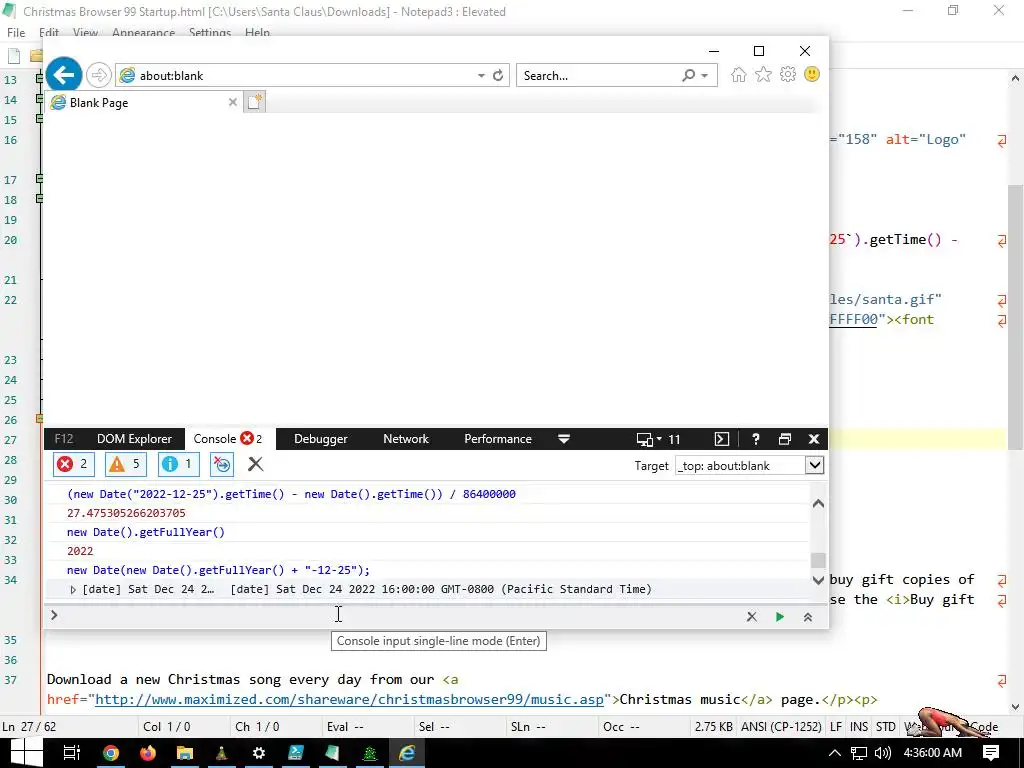Expand the search provider dropdown arrow

point(705,76)
